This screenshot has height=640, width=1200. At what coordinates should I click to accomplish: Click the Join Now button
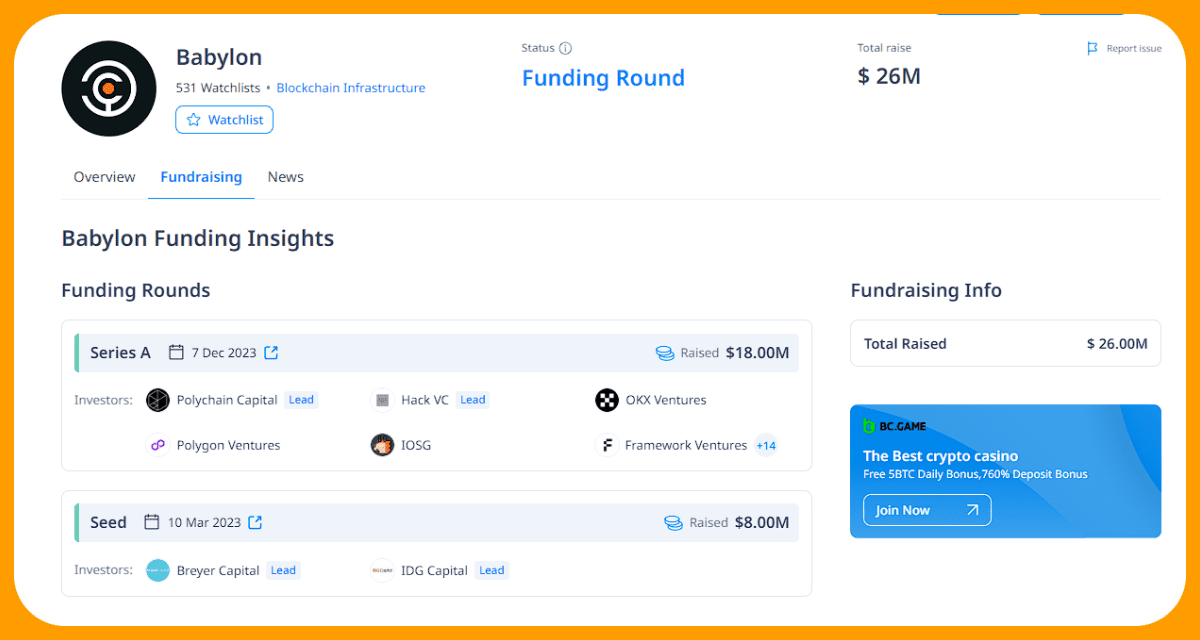tap(927, 510)
